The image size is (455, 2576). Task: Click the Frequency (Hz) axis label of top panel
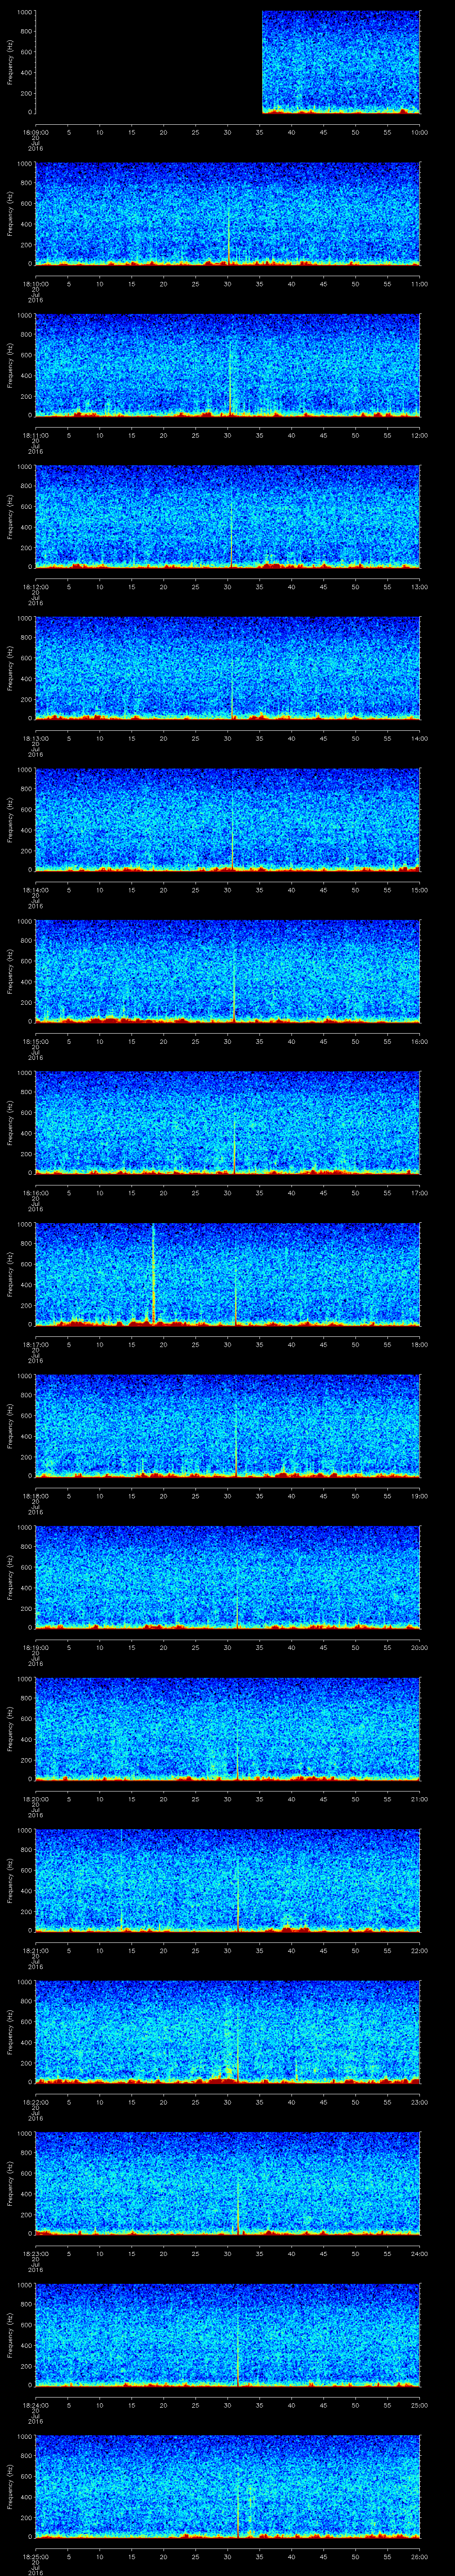pyautogui.click(x=10, y=62)
